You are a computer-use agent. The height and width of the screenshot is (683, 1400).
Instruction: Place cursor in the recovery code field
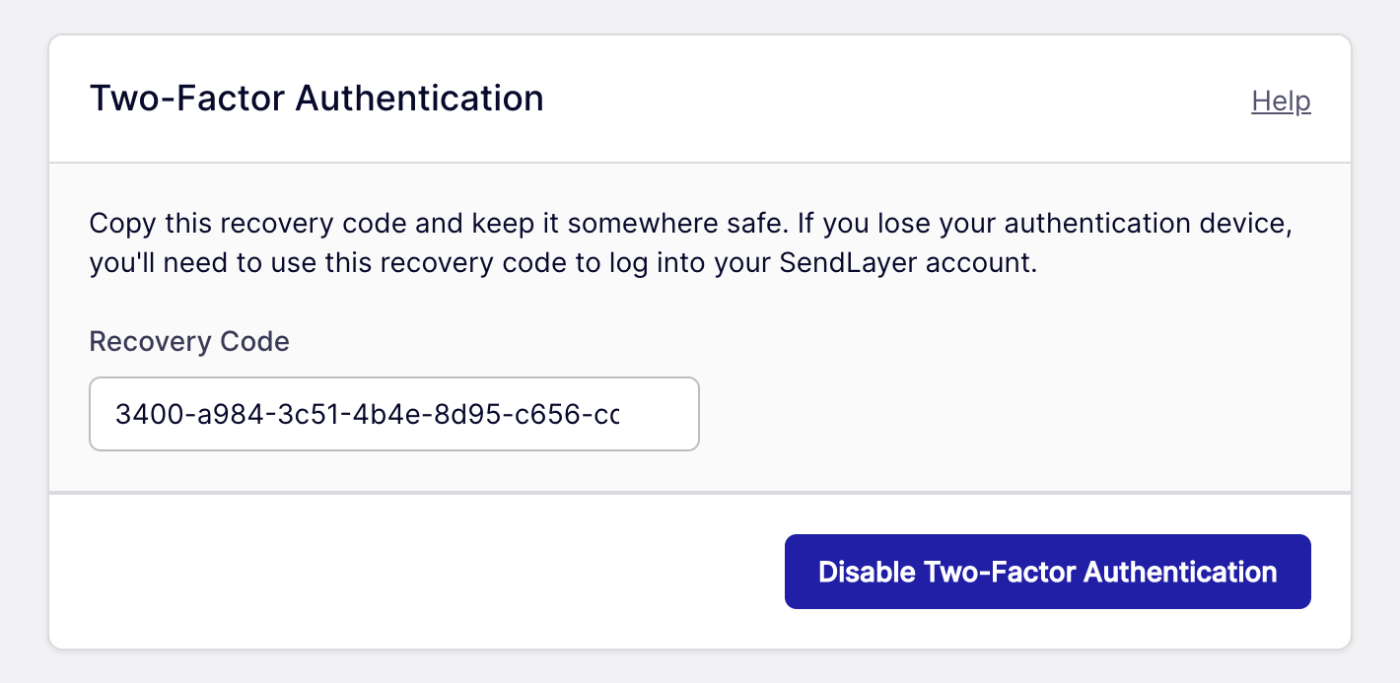[x=393, y=413]
